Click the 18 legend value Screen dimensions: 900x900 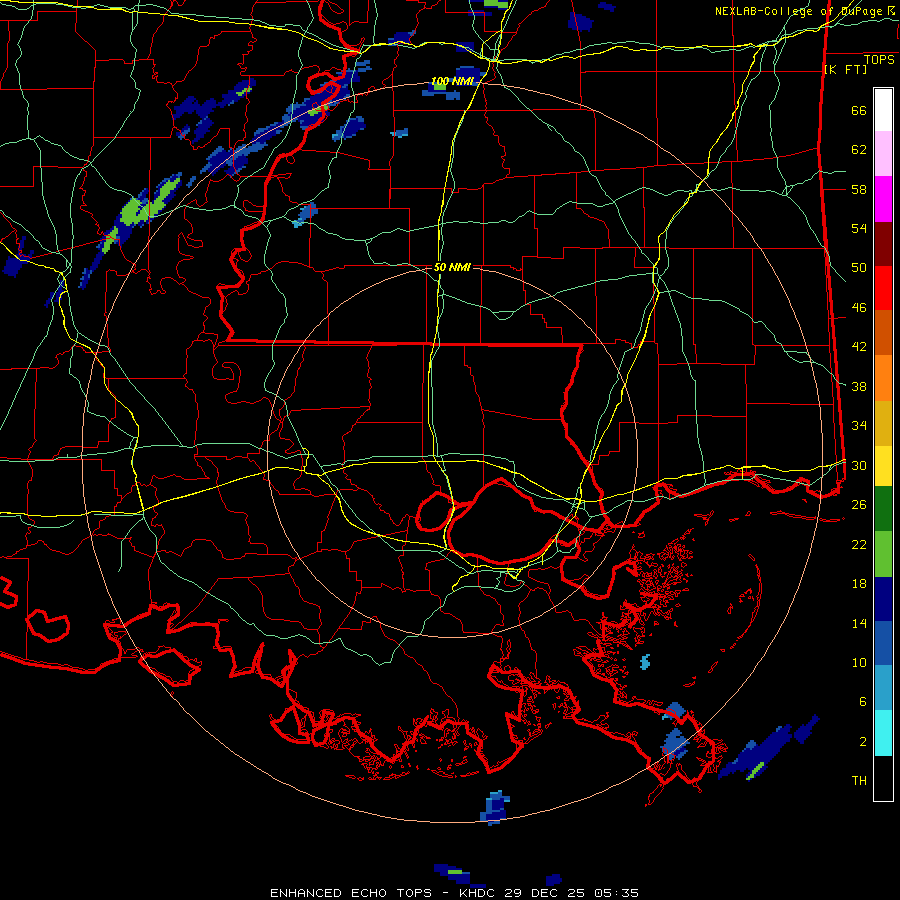(x=859, y=584)
